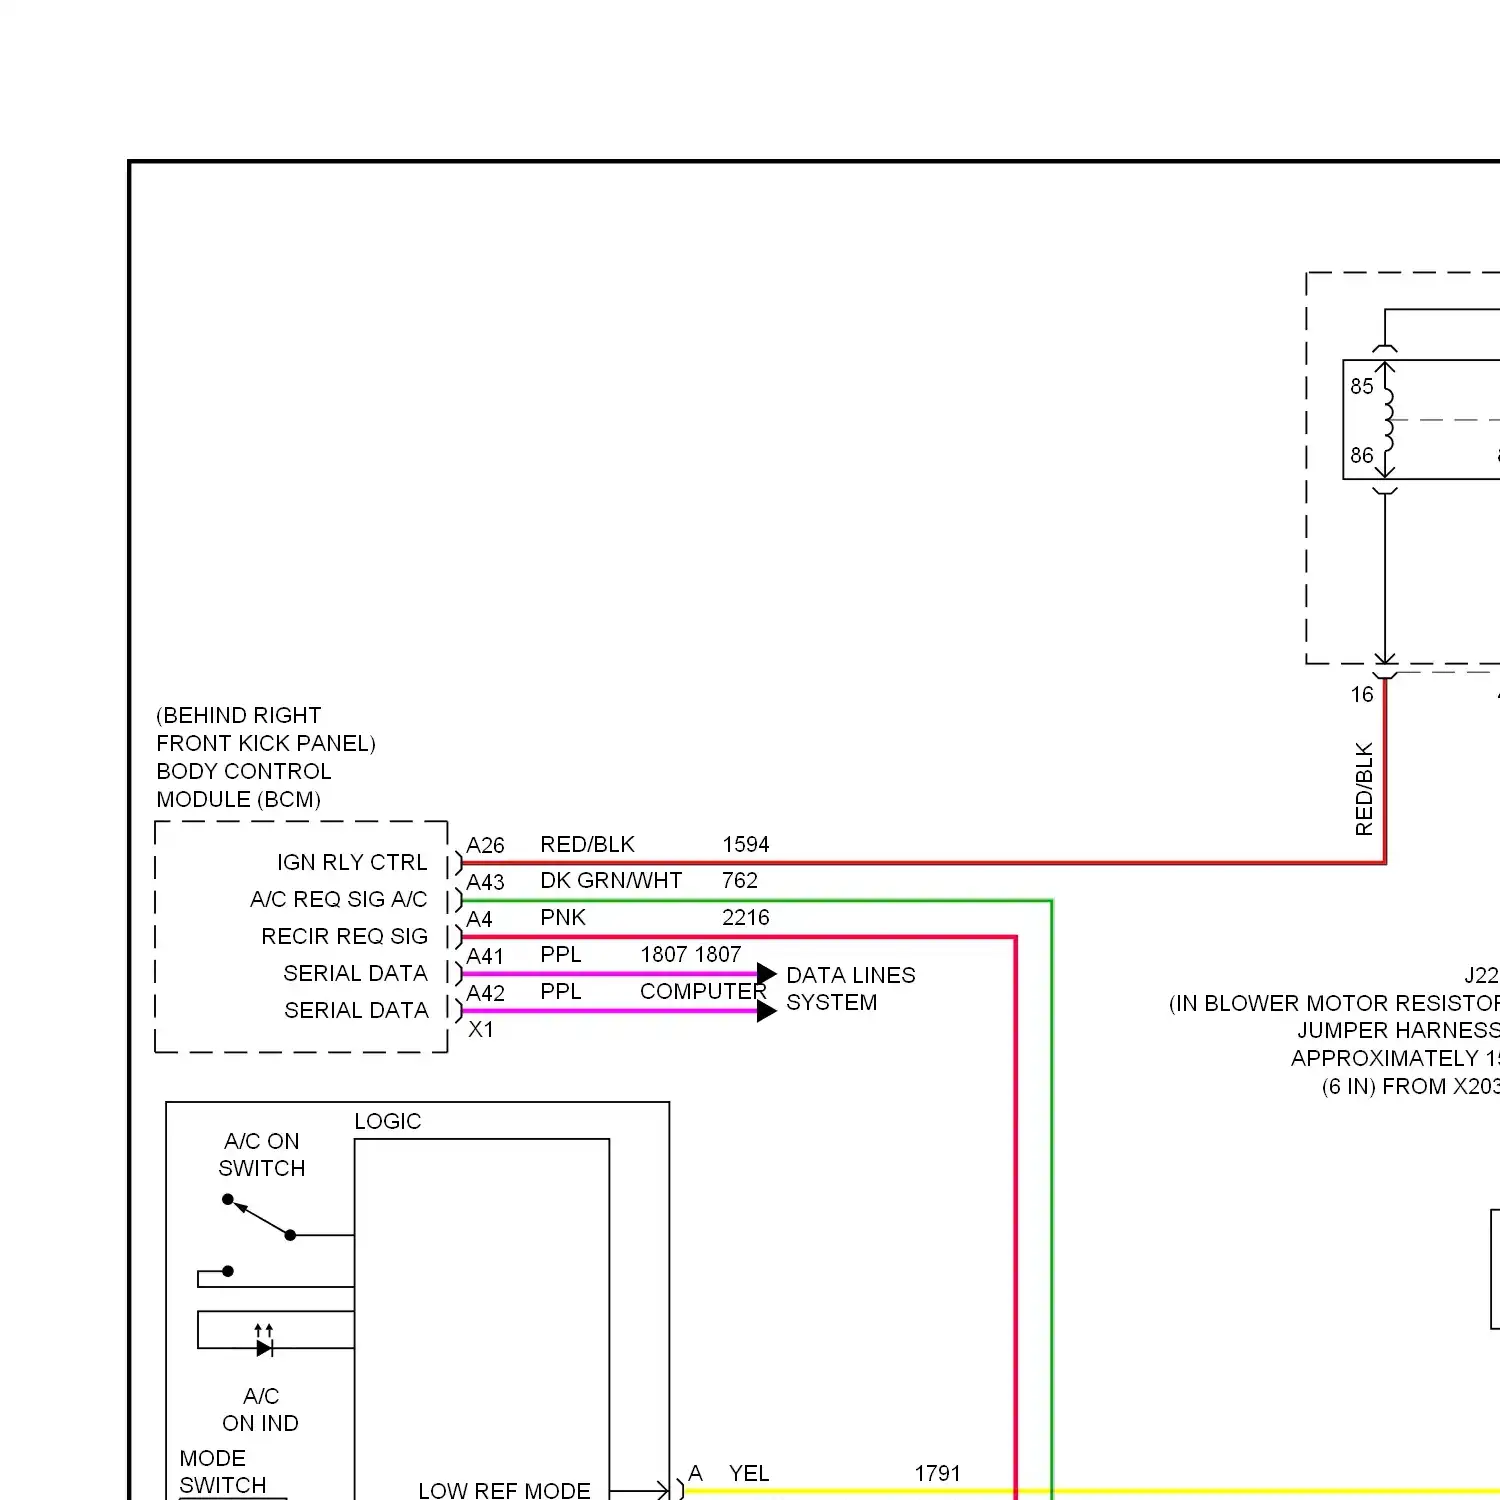Click the relay coil symbol between 85 and 86

(1387, 420)
